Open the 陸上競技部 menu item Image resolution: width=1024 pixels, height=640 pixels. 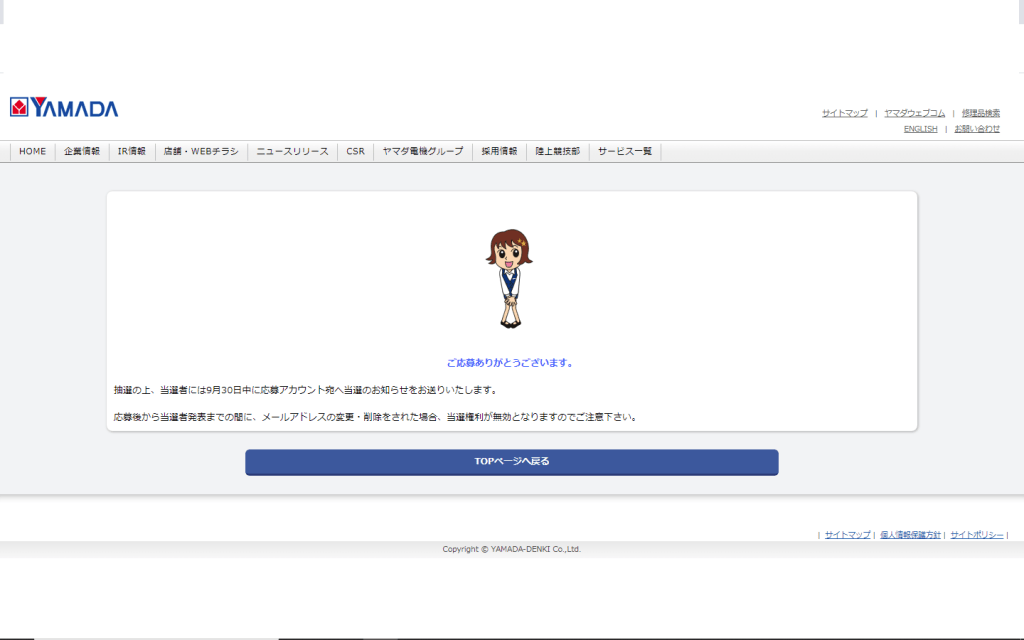point(557,152)
